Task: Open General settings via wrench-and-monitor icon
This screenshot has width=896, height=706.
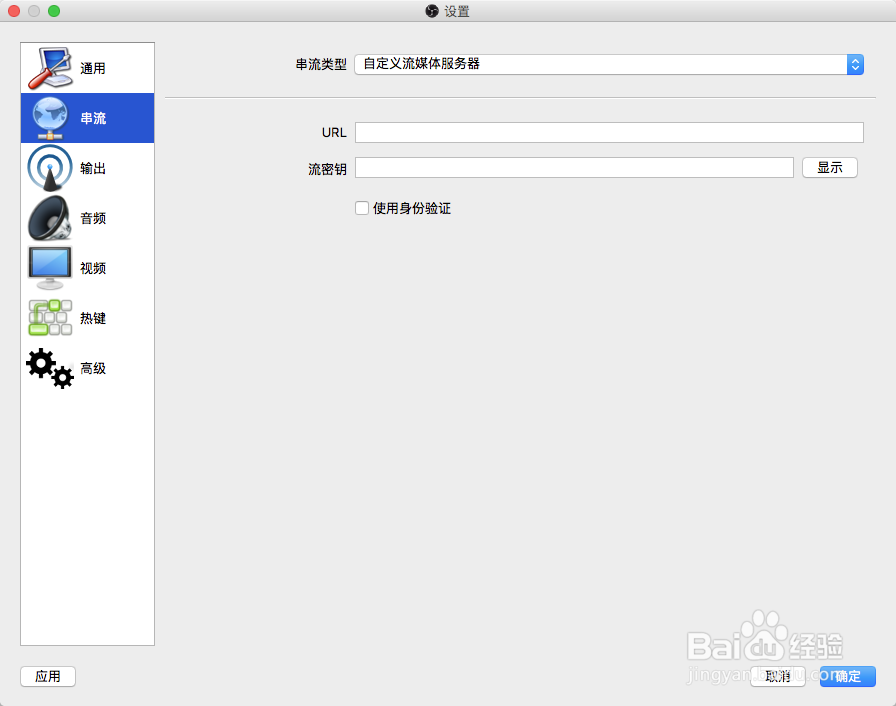Action: (x=50, y=68)
